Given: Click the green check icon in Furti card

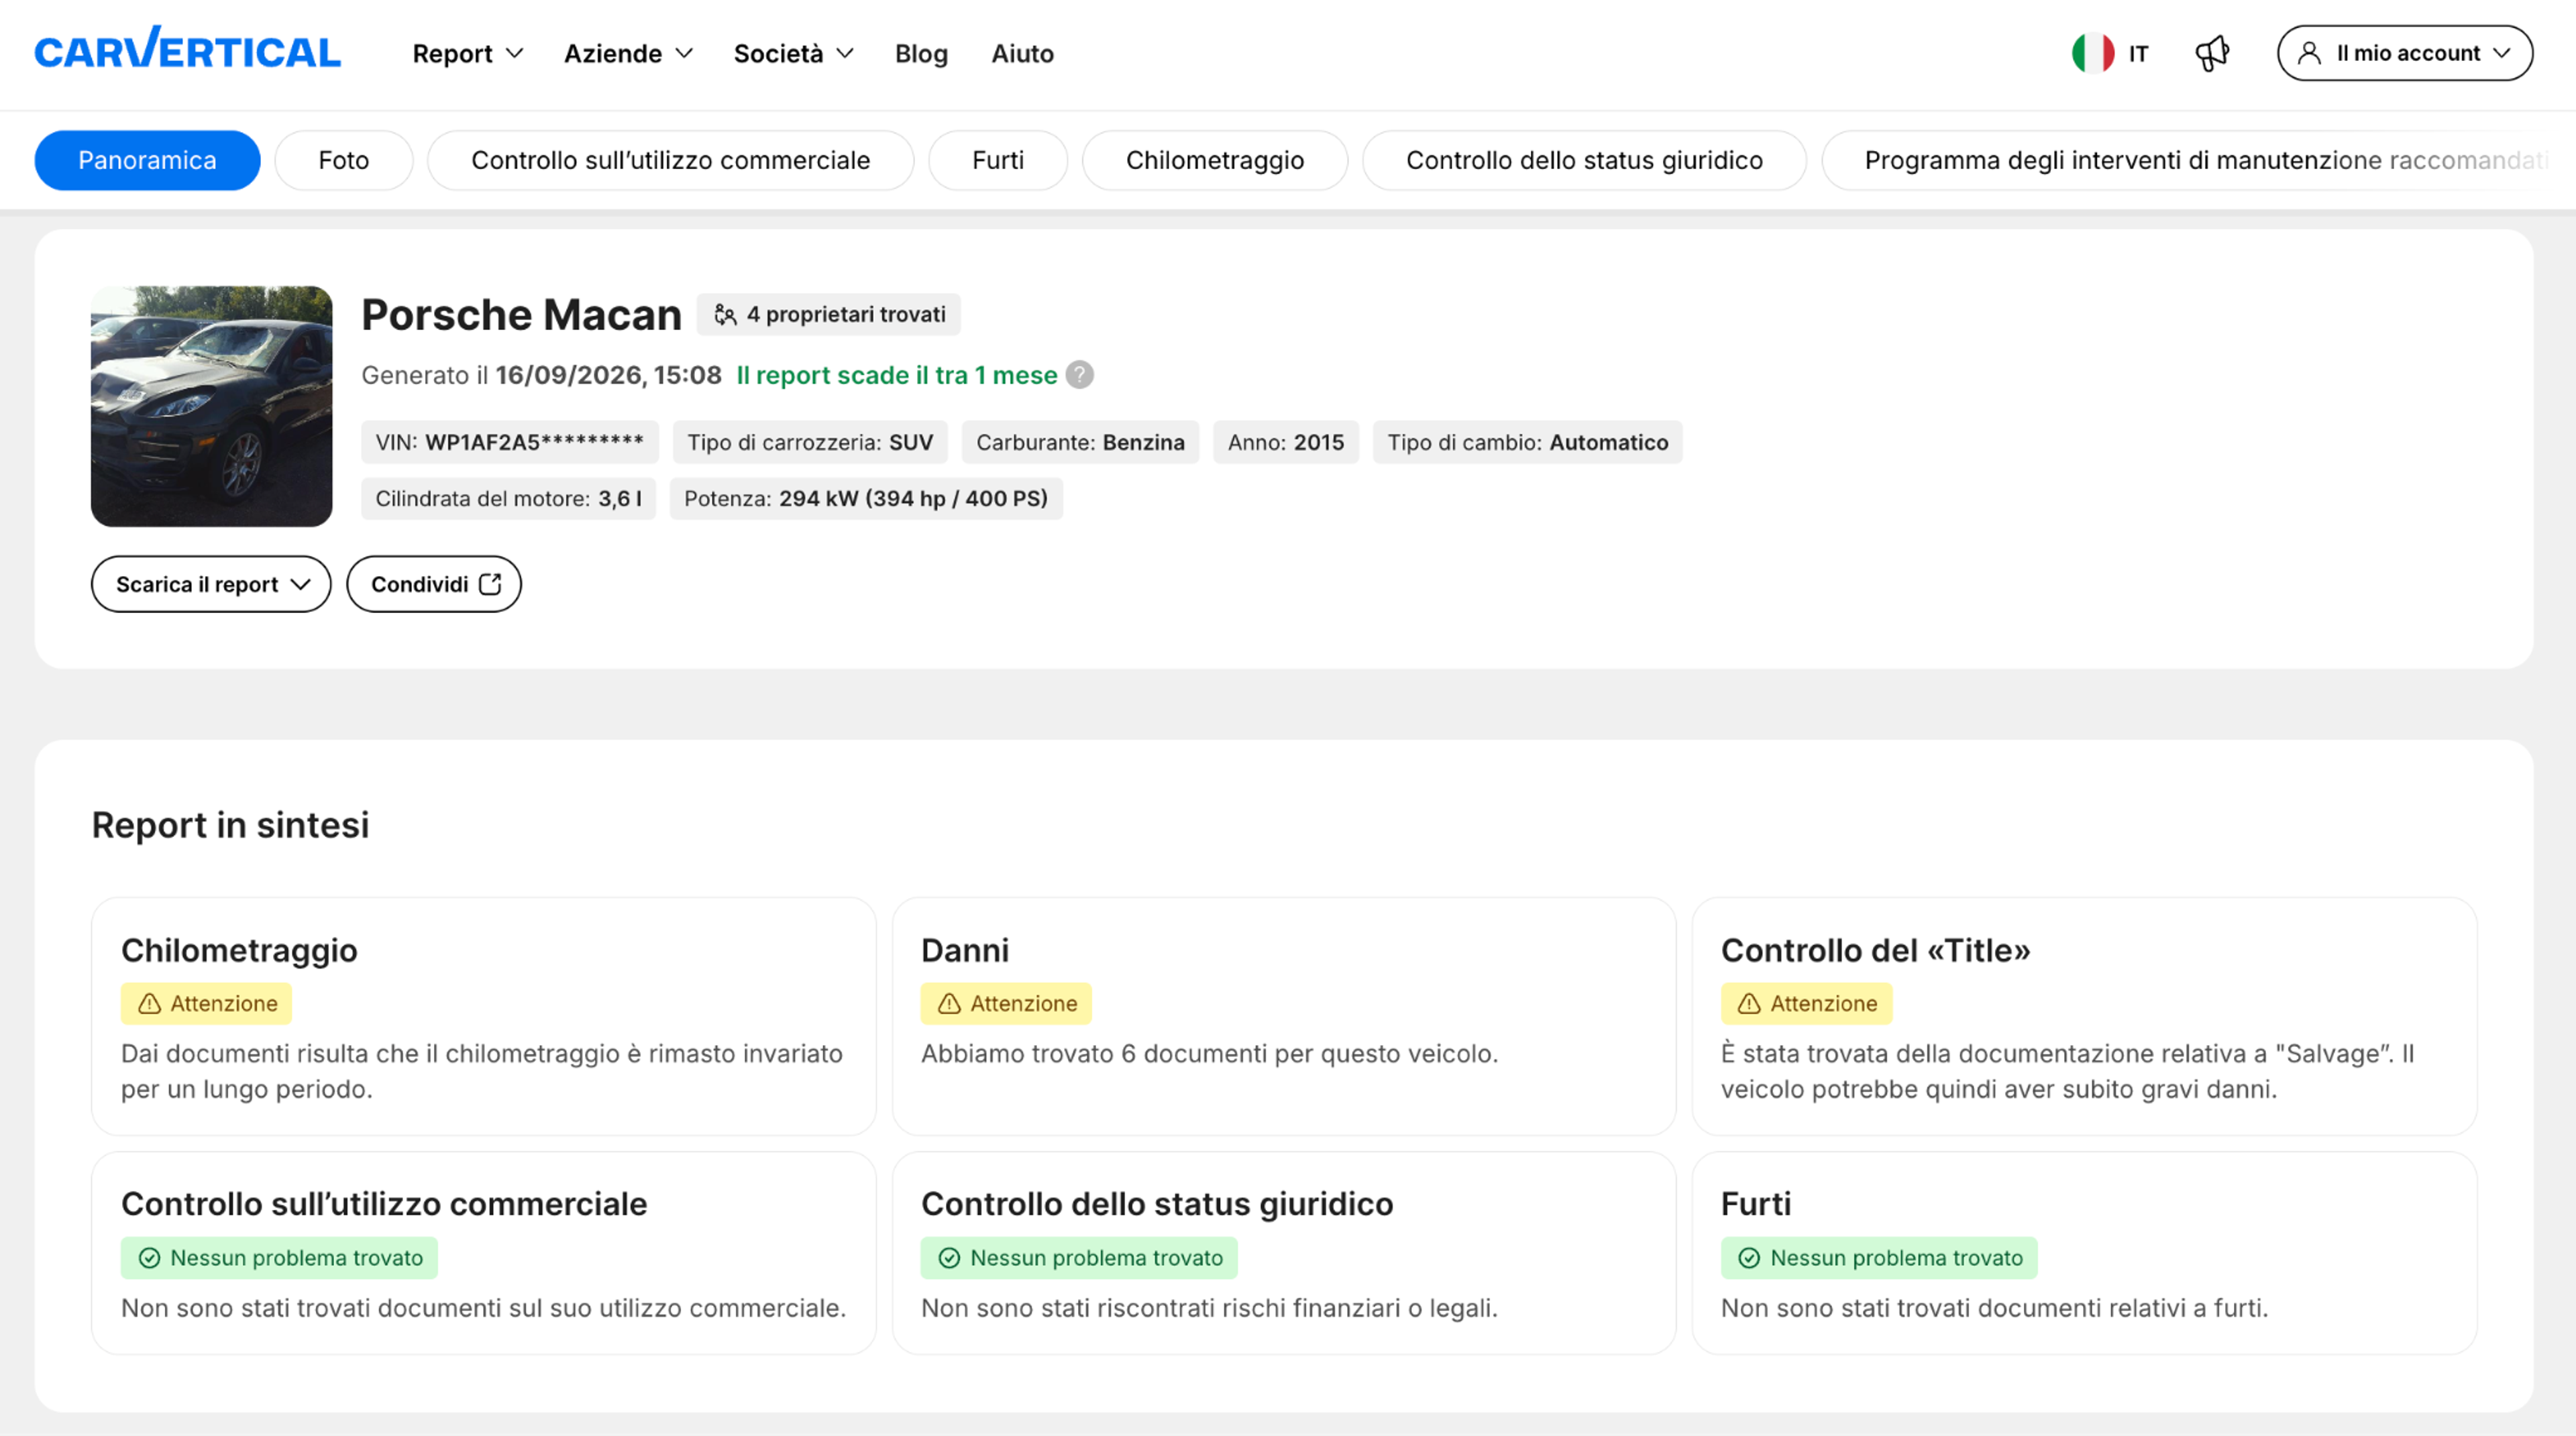Looking at the screenshot, I should pos(1749,1258).
